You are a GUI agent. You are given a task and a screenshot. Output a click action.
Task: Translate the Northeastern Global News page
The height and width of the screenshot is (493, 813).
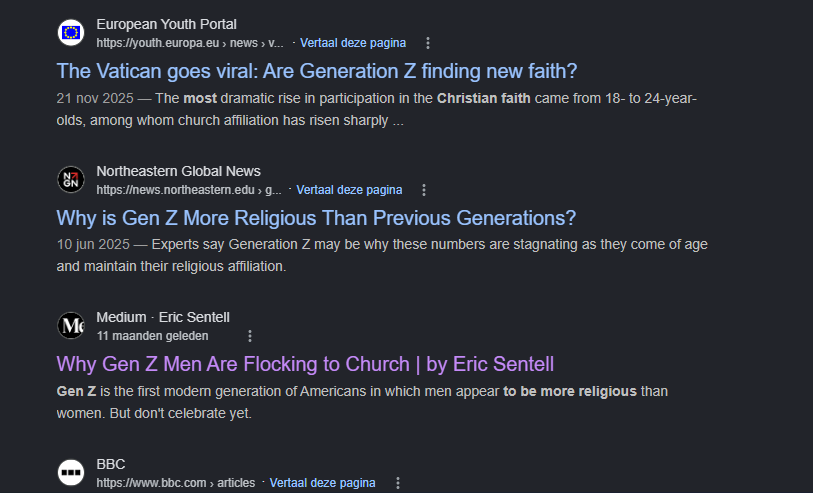pyautogui.click(x=349, y=190)
